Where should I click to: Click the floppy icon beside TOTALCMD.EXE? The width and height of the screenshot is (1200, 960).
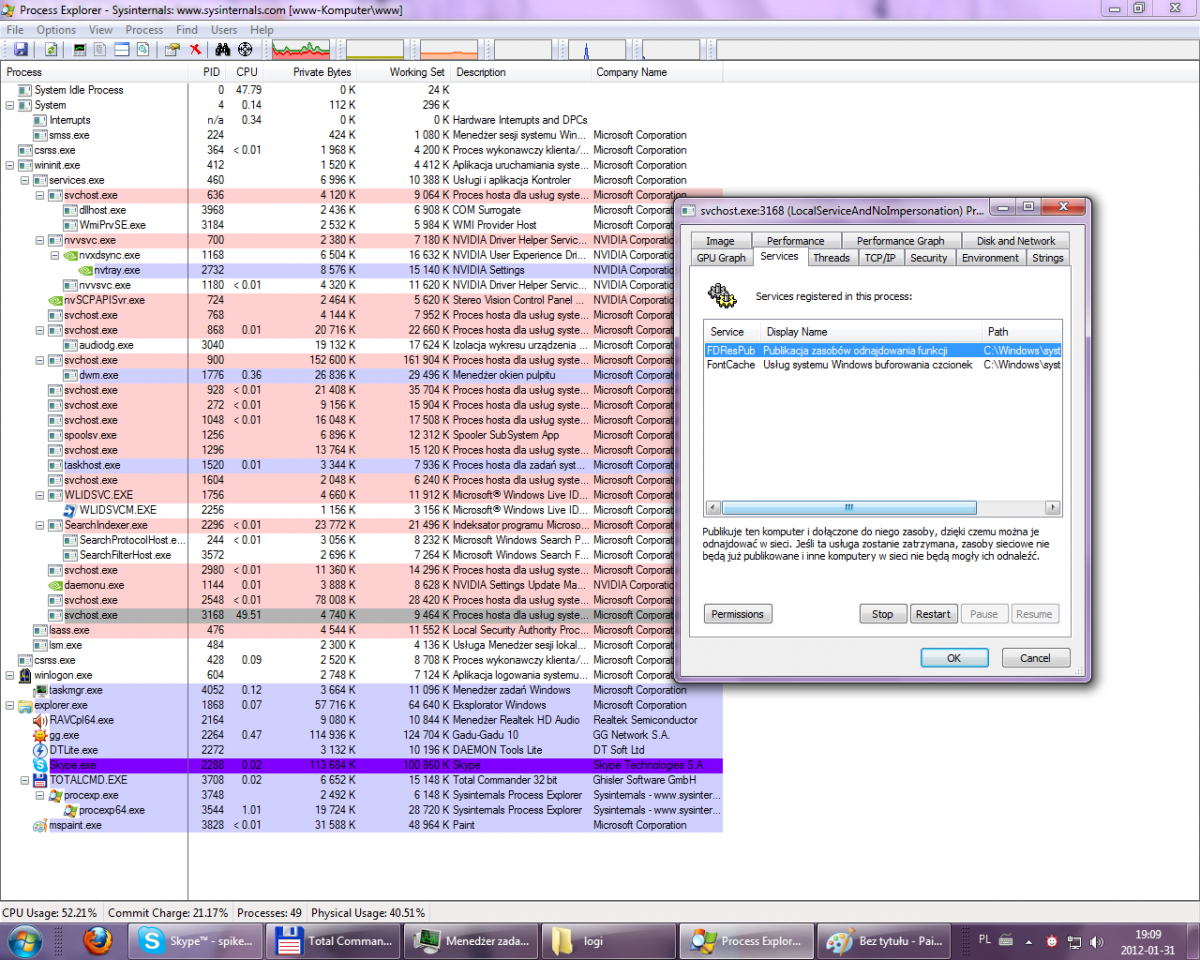click(x=40, y=780)
